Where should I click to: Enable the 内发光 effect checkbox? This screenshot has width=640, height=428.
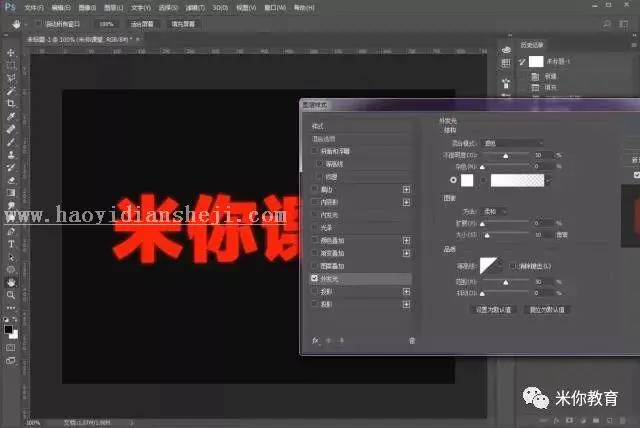click(x=315, y=215)
